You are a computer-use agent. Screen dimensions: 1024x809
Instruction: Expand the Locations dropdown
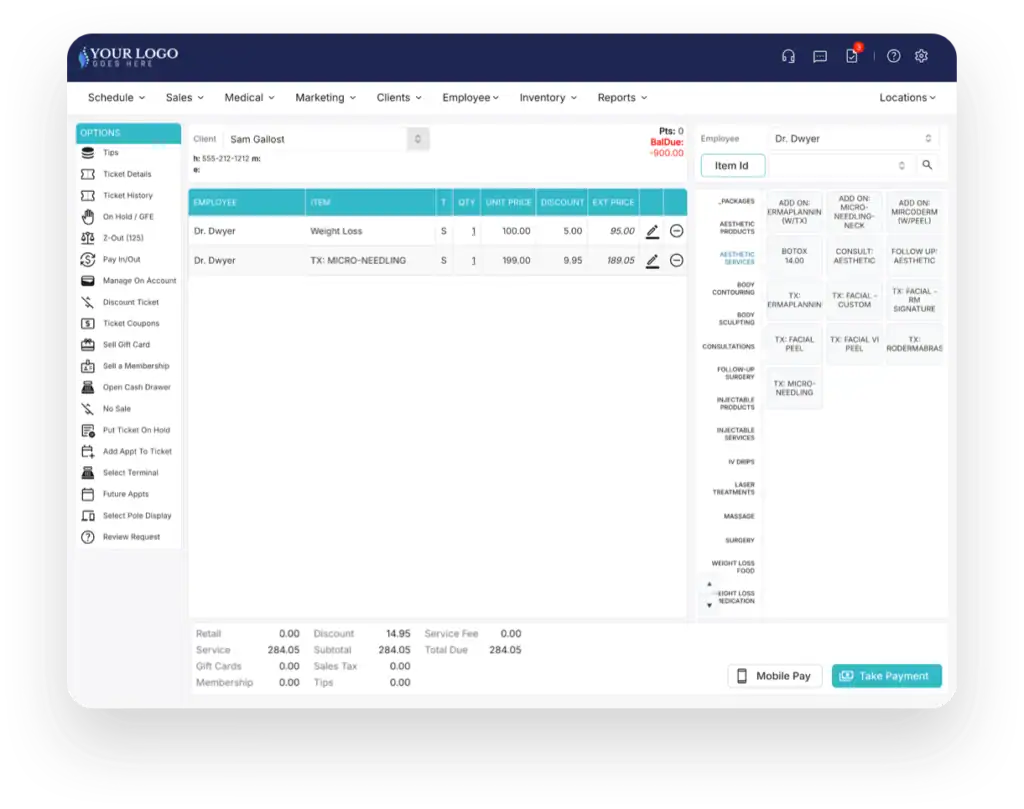[x=907, y=98]
